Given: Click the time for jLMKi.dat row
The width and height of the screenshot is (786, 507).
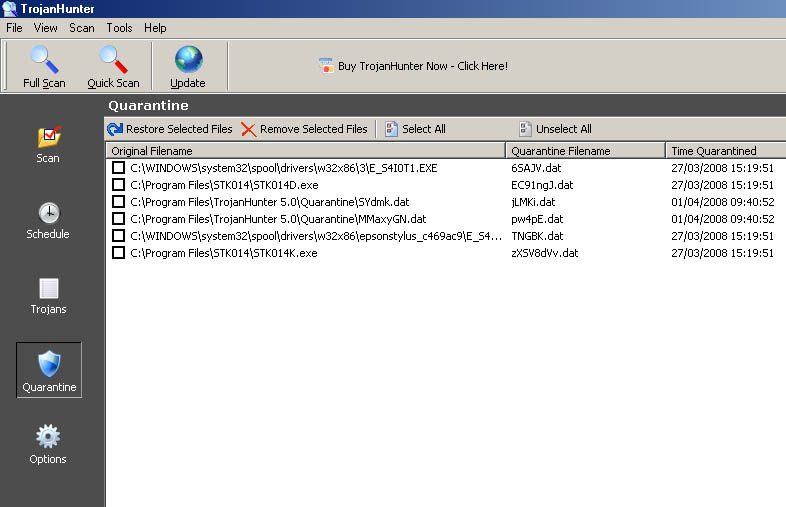Looking at the screenshot, I should [x=723, y=202].
